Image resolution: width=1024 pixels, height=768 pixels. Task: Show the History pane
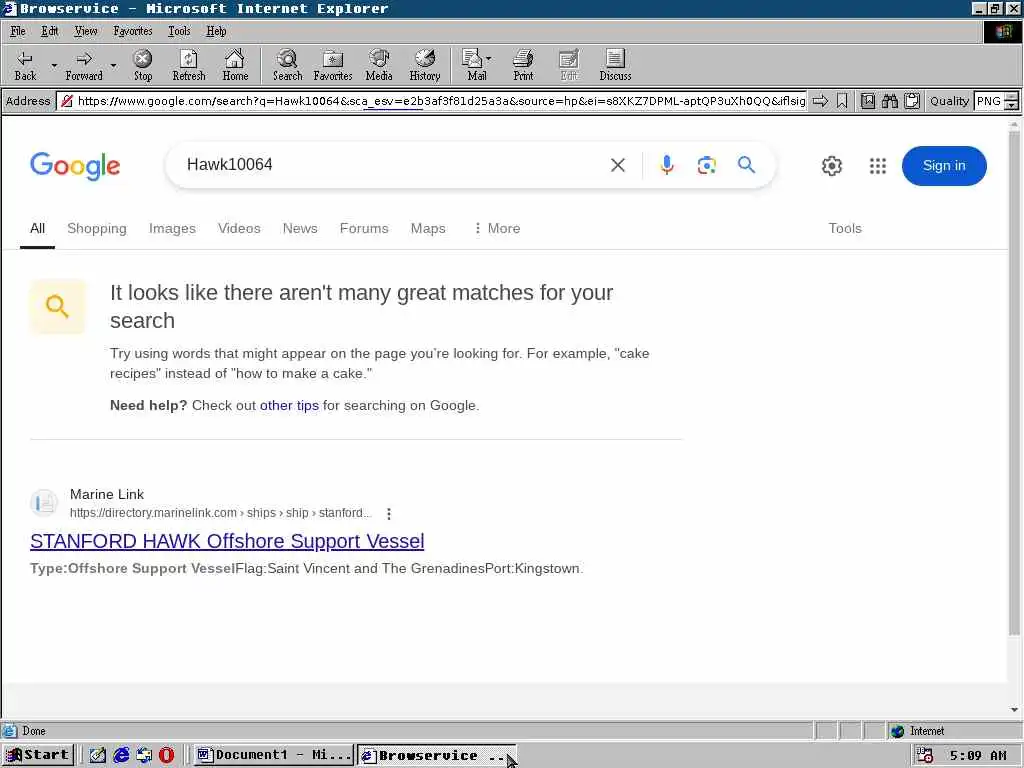click(x=425, y=65)
